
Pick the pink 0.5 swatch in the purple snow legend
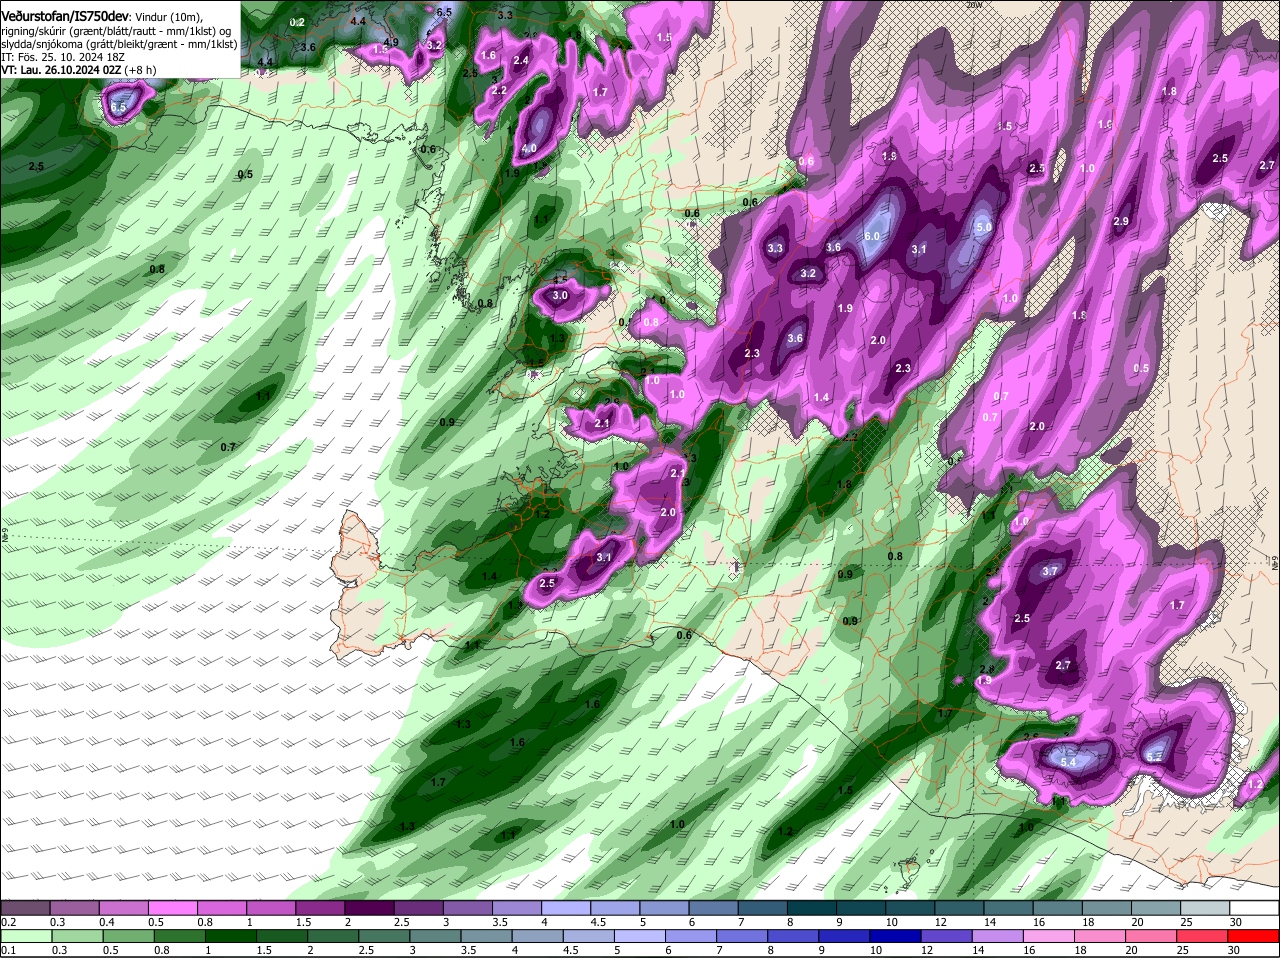point(172,907)
